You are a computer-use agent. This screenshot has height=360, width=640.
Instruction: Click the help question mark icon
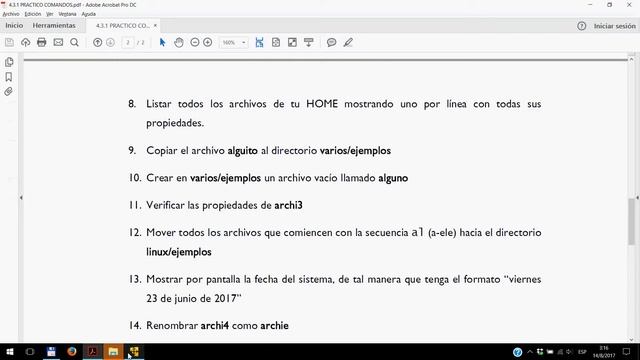click(582, 26)
